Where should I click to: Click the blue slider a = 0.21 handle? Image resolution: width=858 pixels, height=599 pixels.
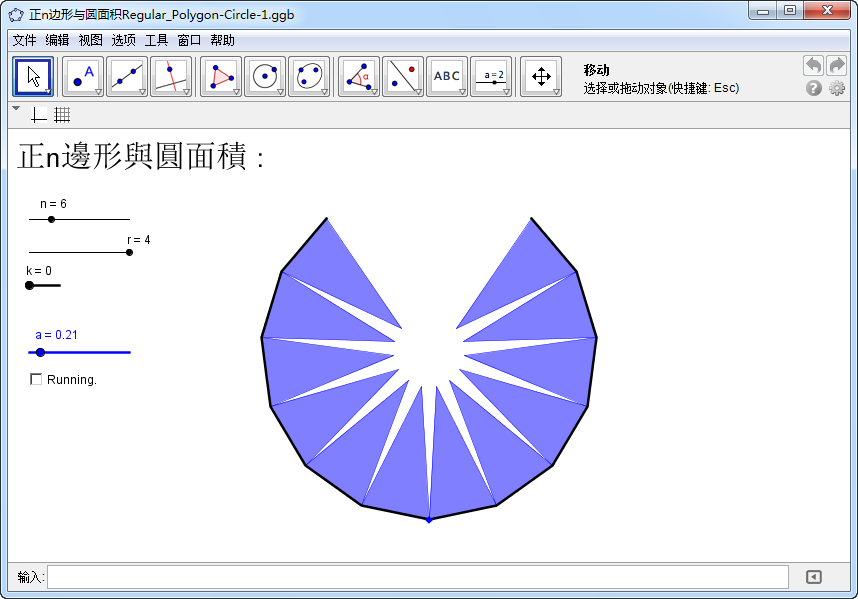(x=40, y=352)
